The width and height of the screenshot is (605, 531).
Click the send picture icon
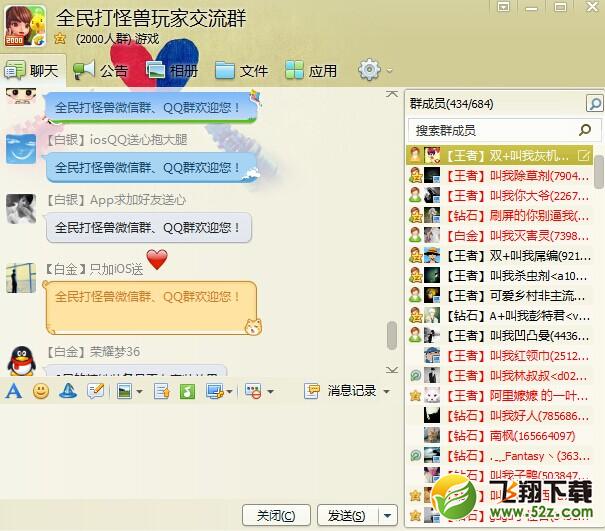click(x=124, y=391)
